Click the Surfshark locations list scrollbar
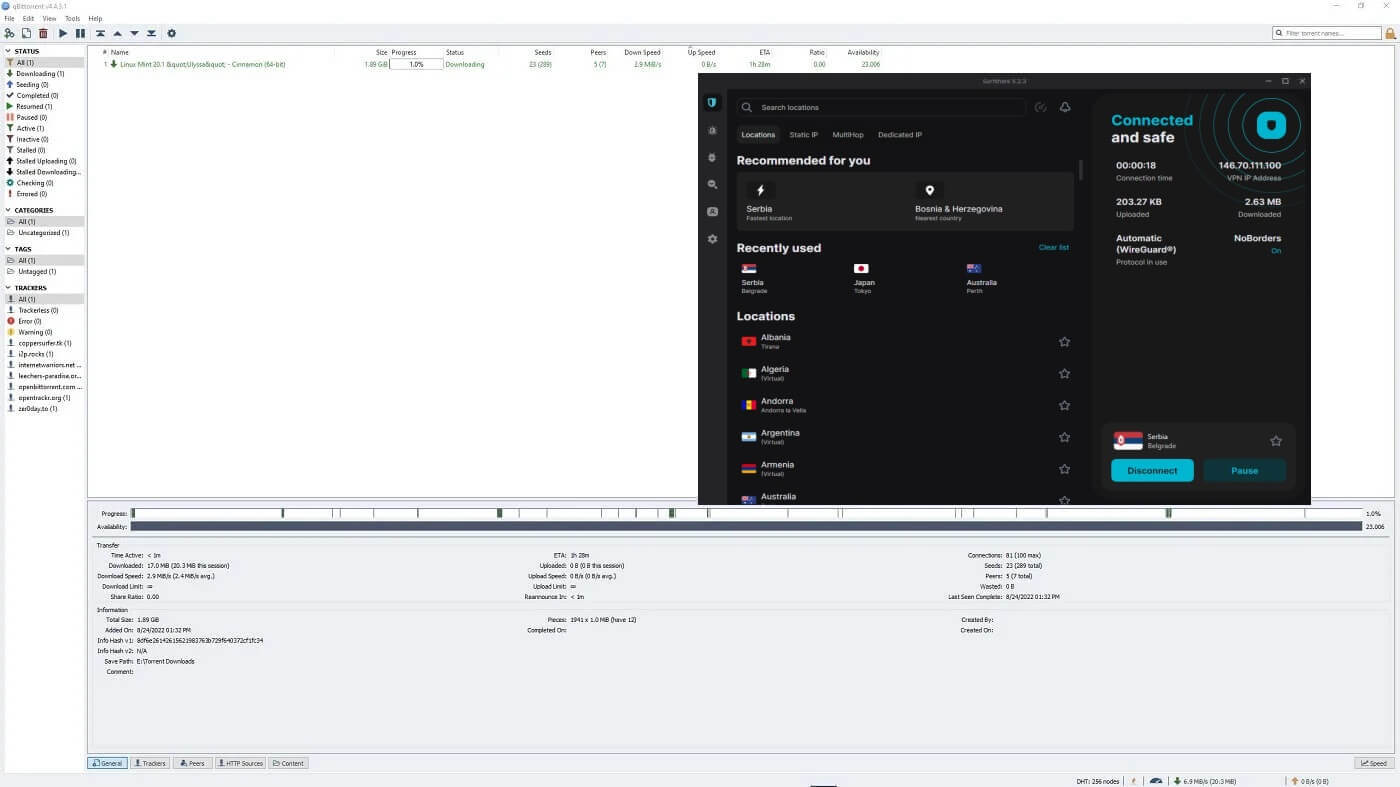Screen dimensions: 1400x787 click(x=1080, y=170)
